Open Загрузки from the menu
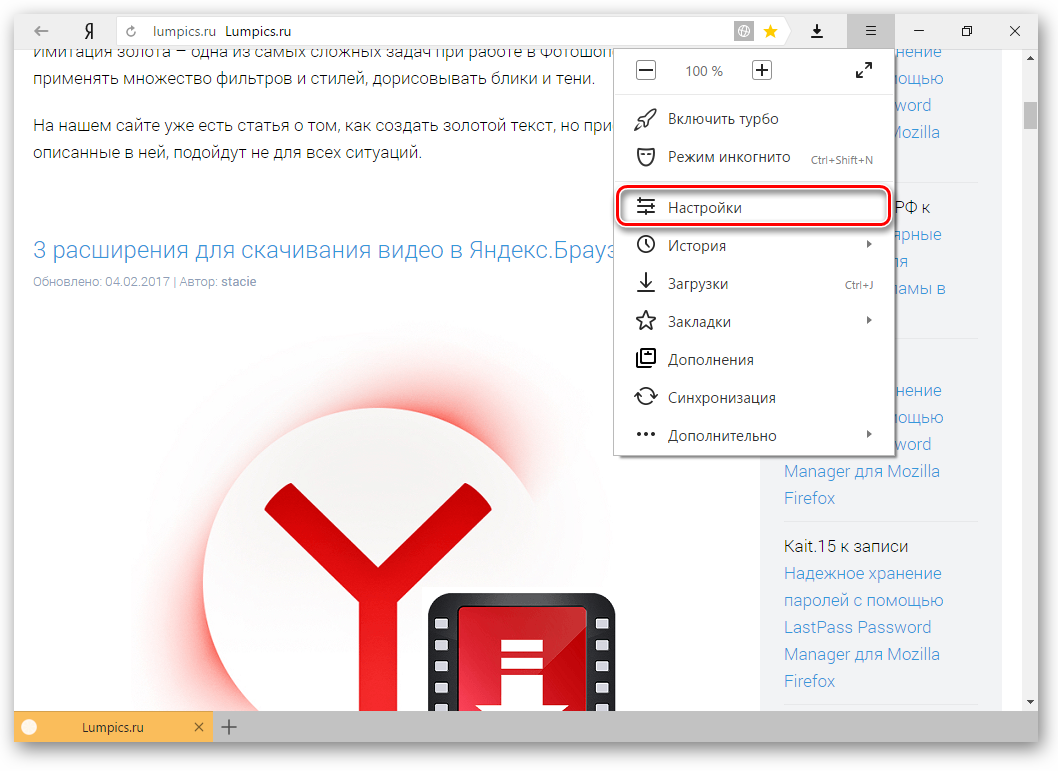1058x771 pixels. (x=697, y=284)
